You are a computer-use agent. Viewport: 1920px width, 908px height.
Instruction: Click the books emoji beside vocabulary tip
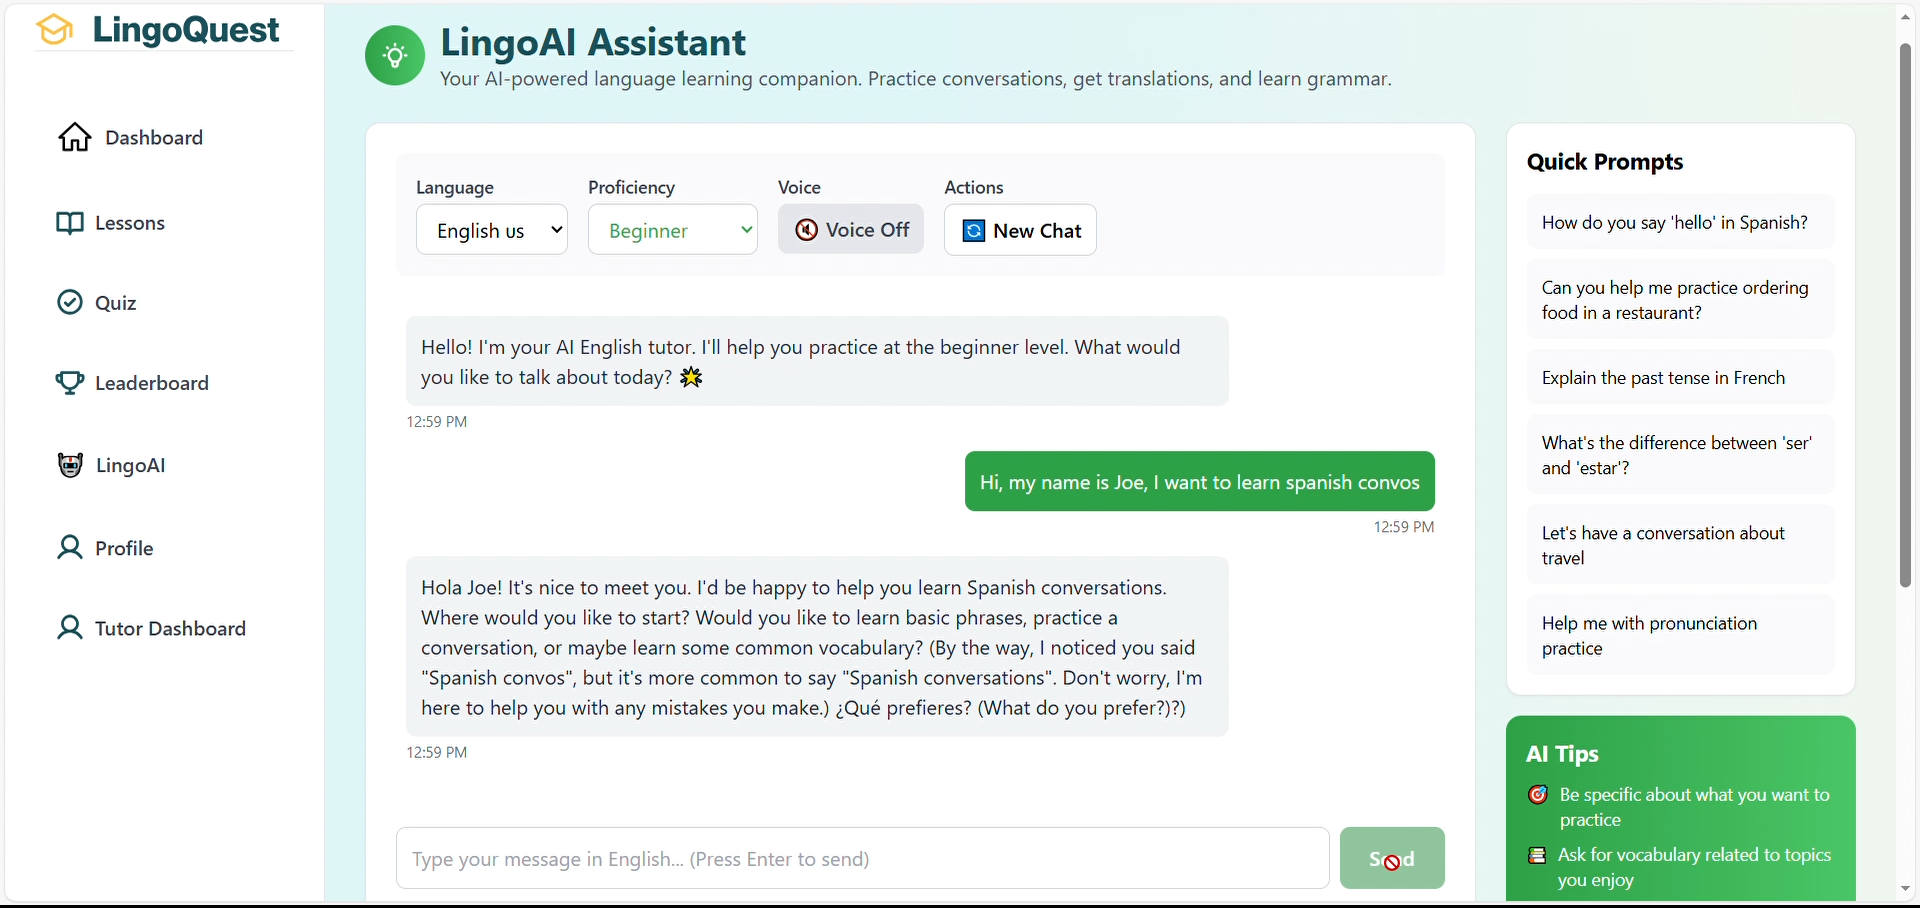[x=1538, y=855]
